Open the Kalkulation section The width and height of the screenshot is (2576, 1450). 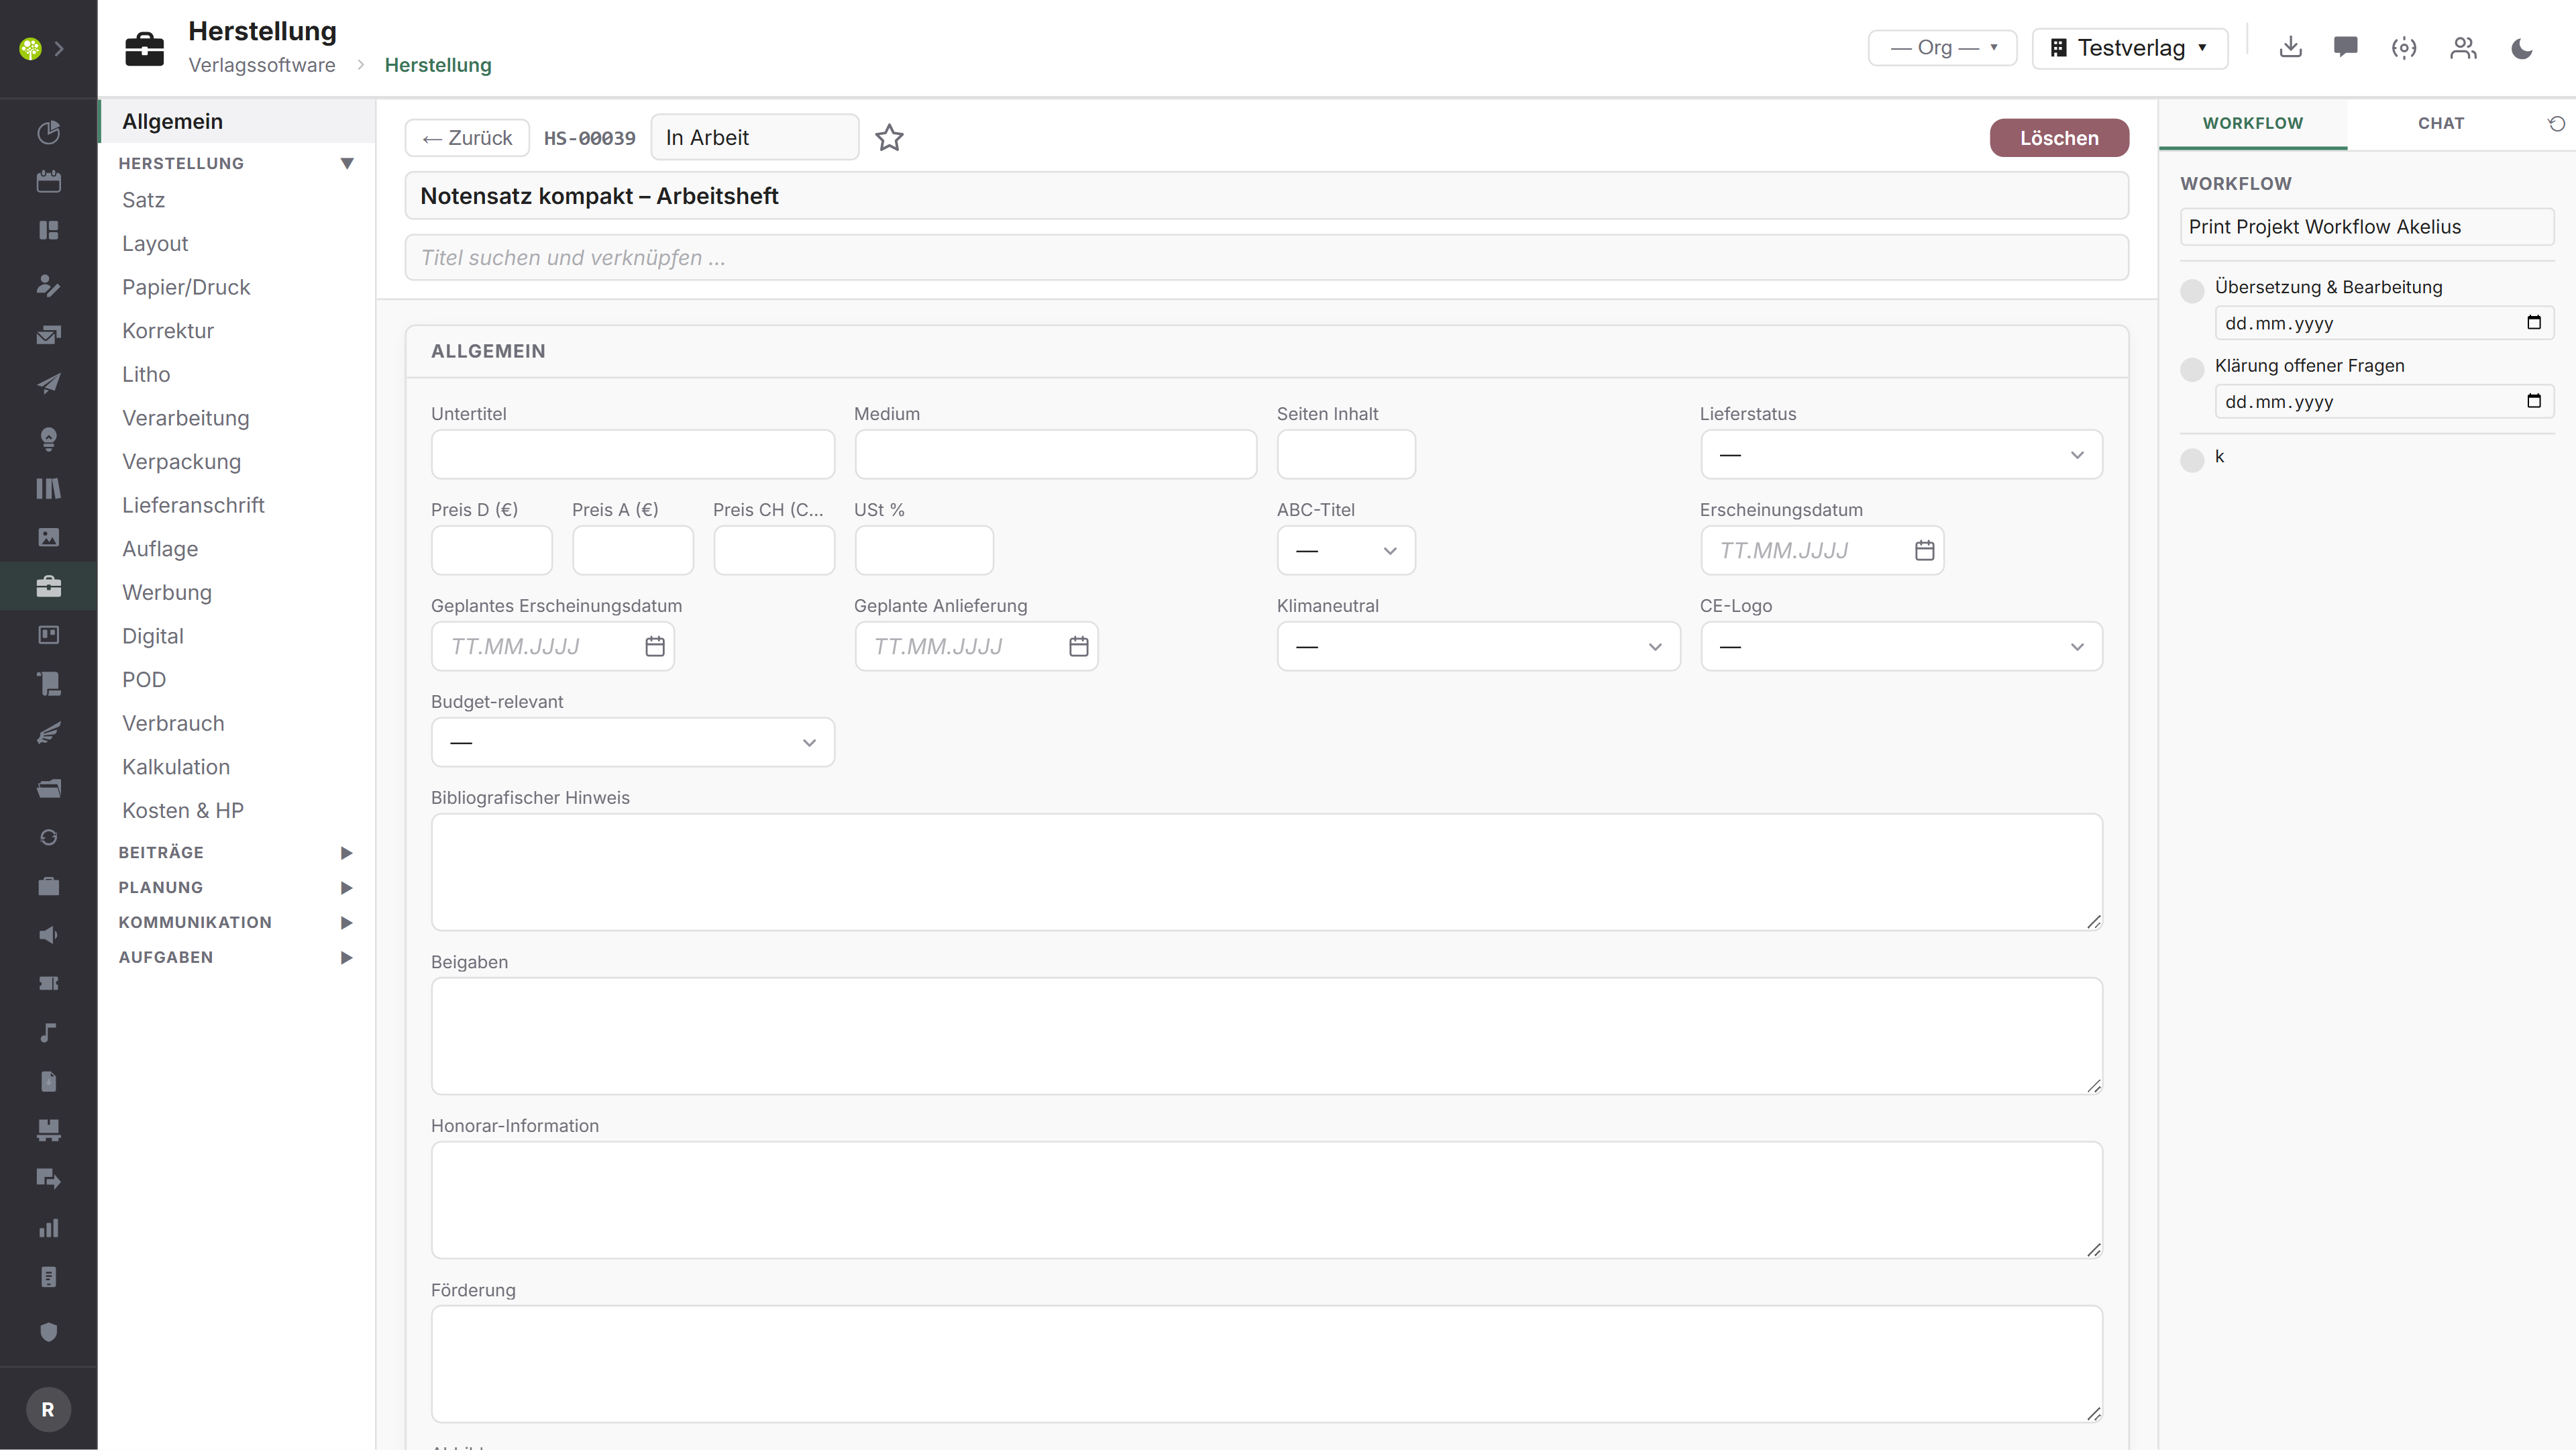(x=237, y=767)
